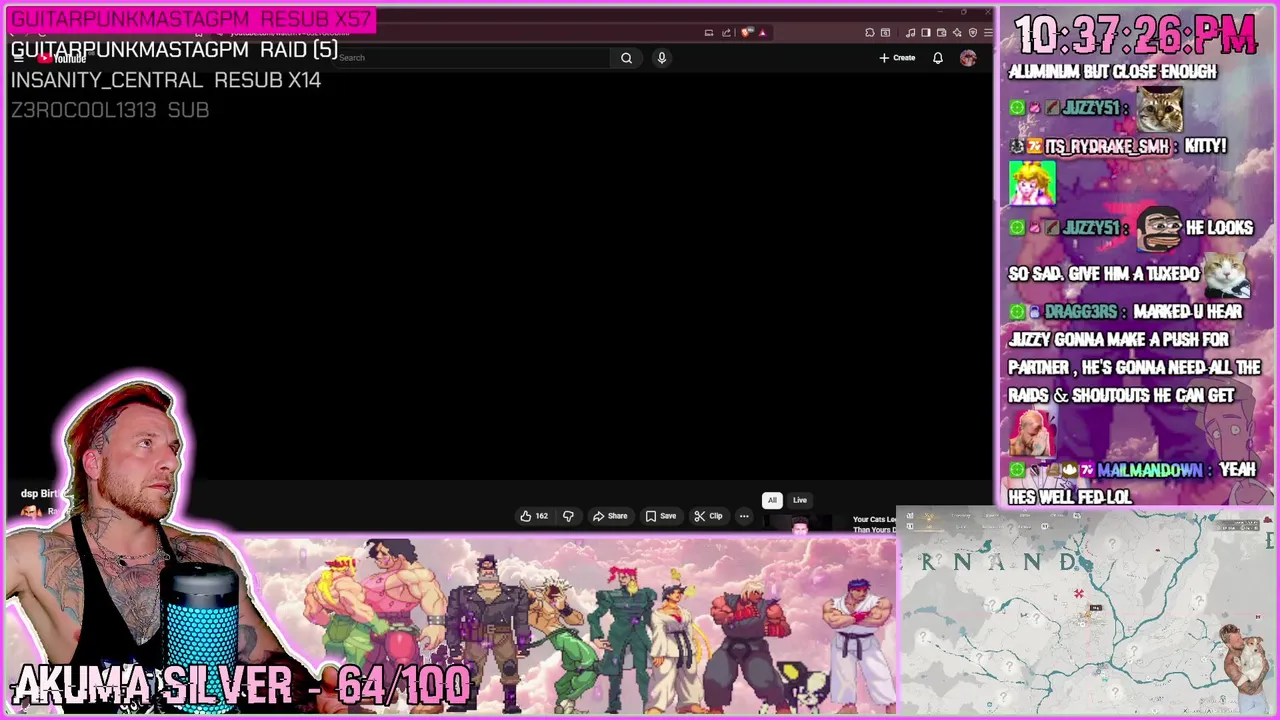Dislike the video with thumbs-down
This screenshot has height=720, width=1280.
[x=568, y=516]
